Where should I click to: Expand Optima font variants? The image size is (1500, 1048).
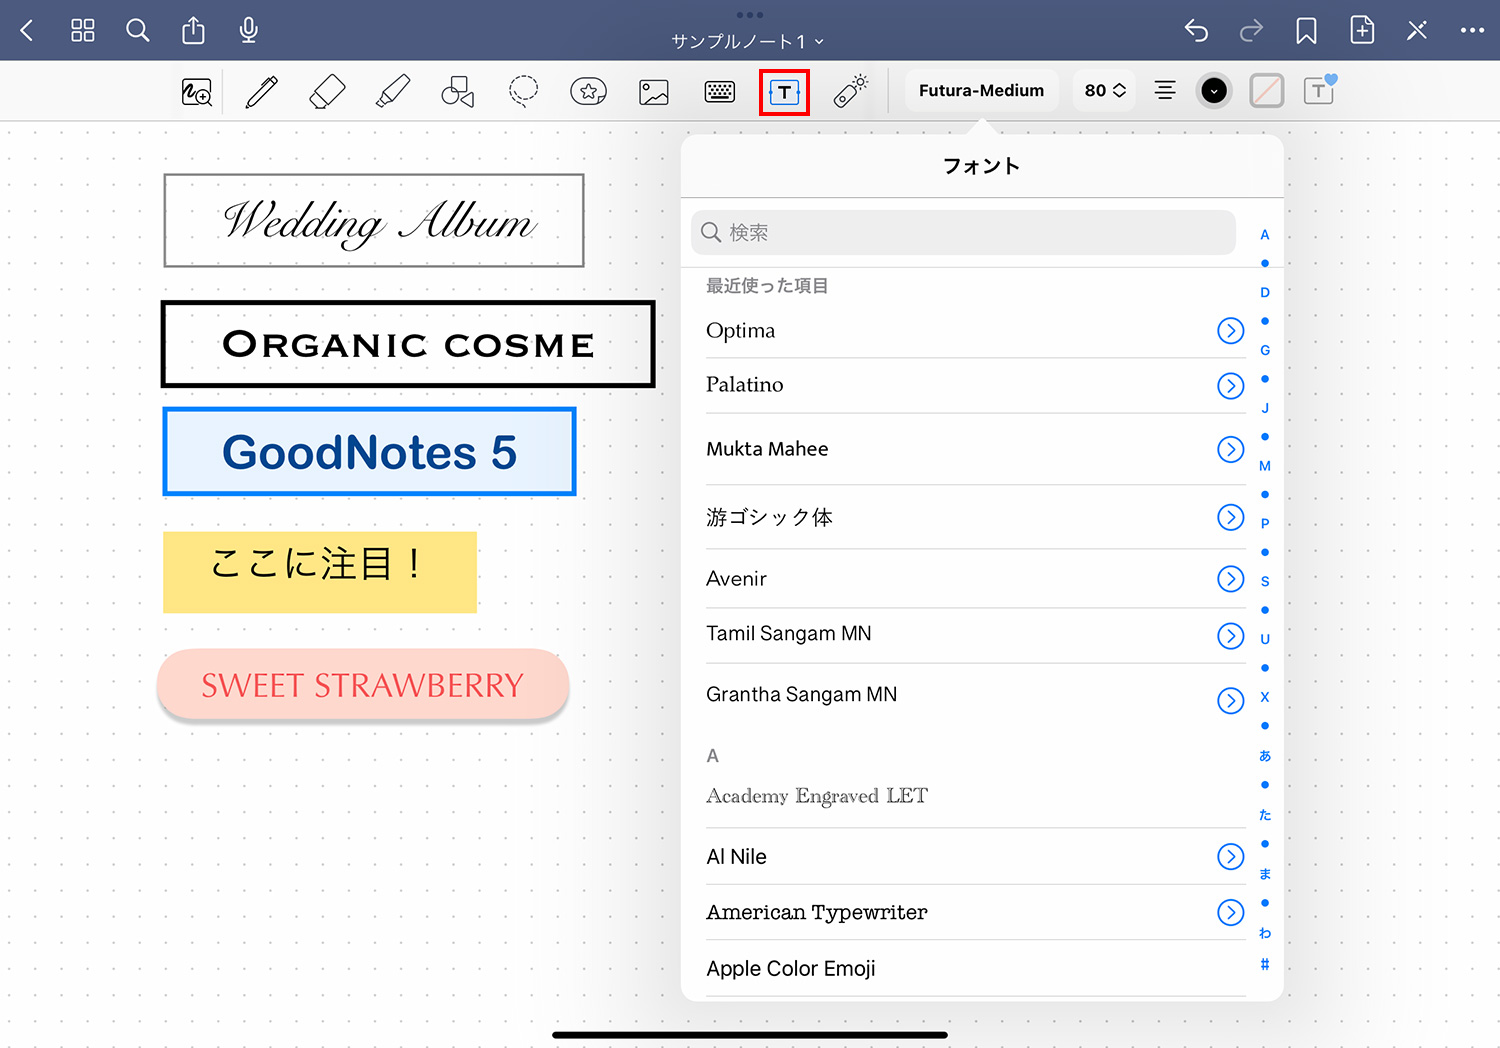point(1231,331)
